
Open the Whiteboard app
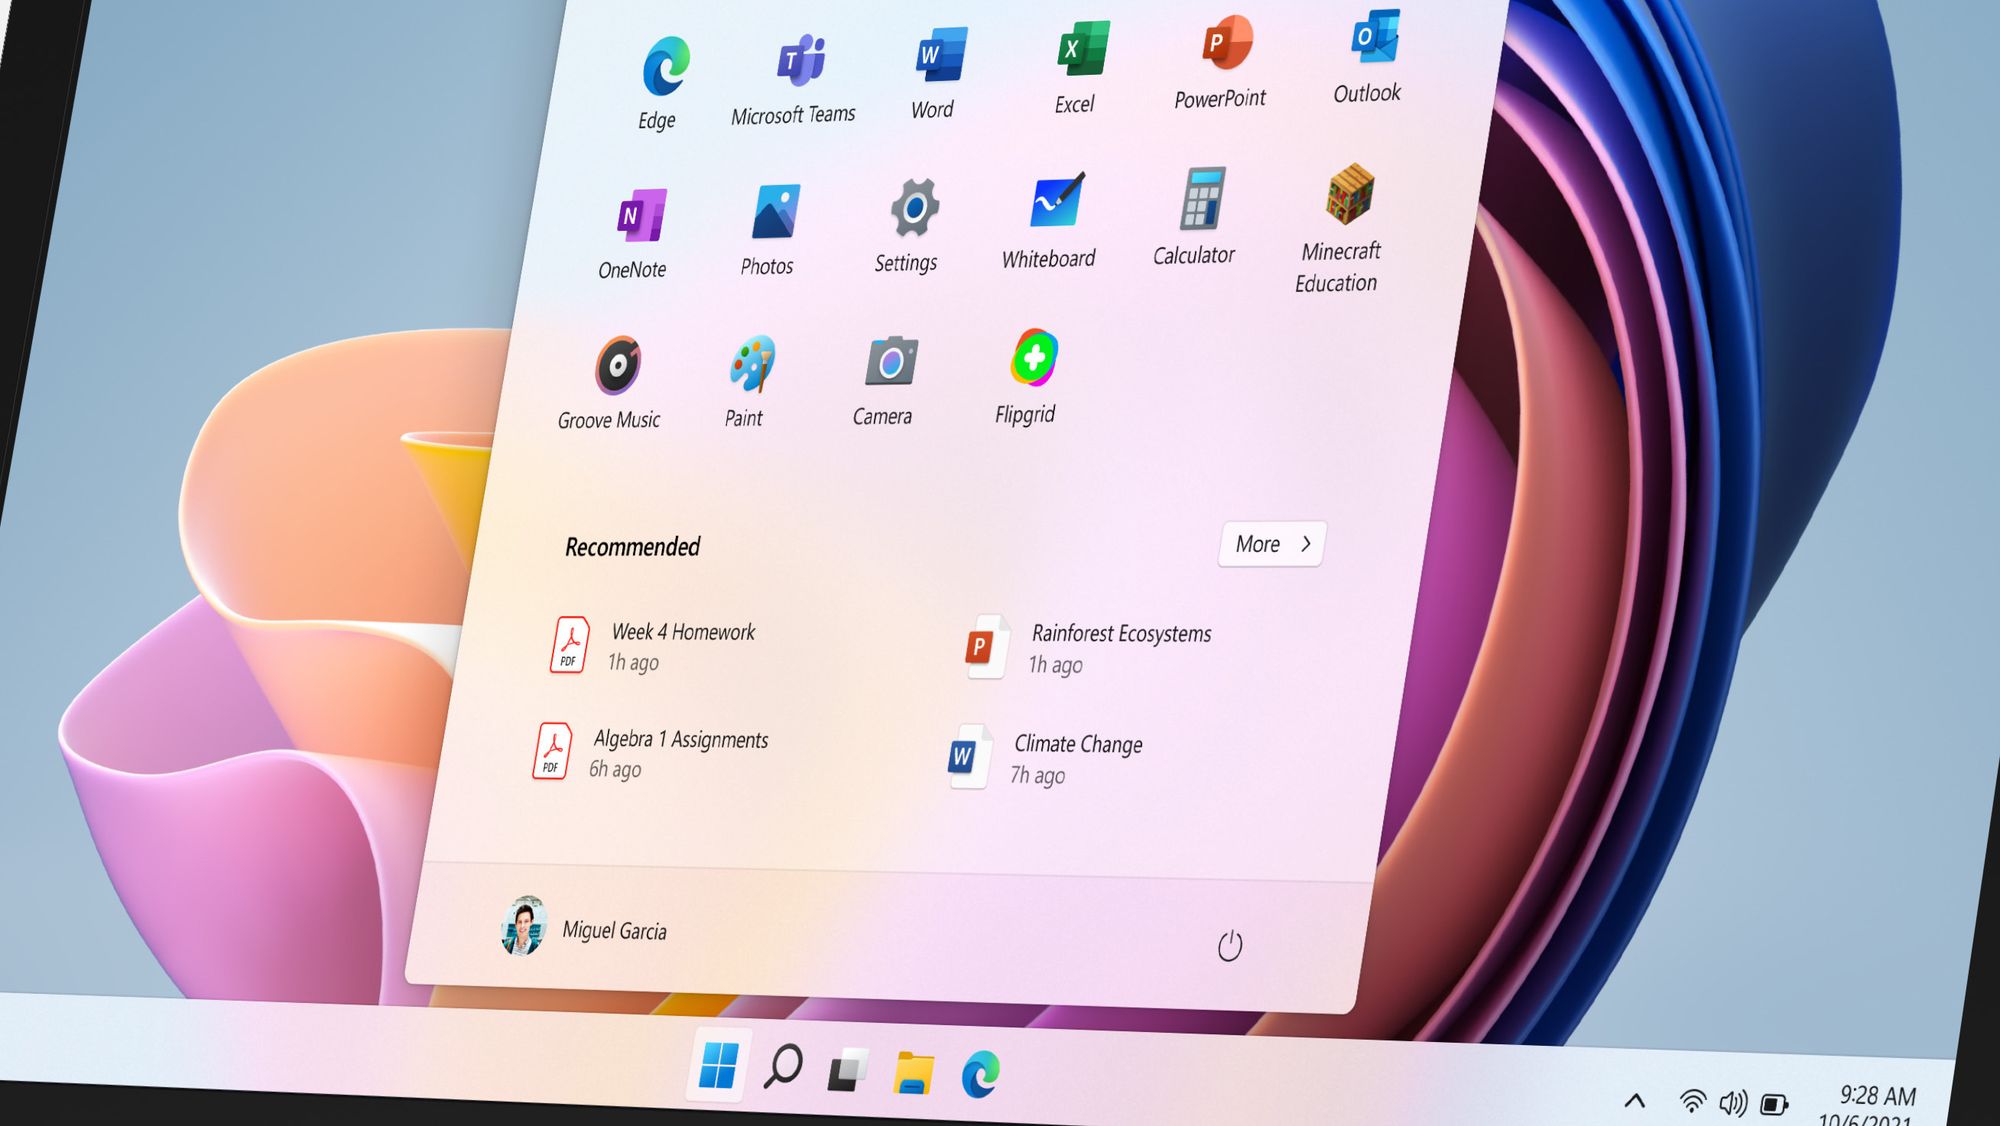tap(1057, 200)
